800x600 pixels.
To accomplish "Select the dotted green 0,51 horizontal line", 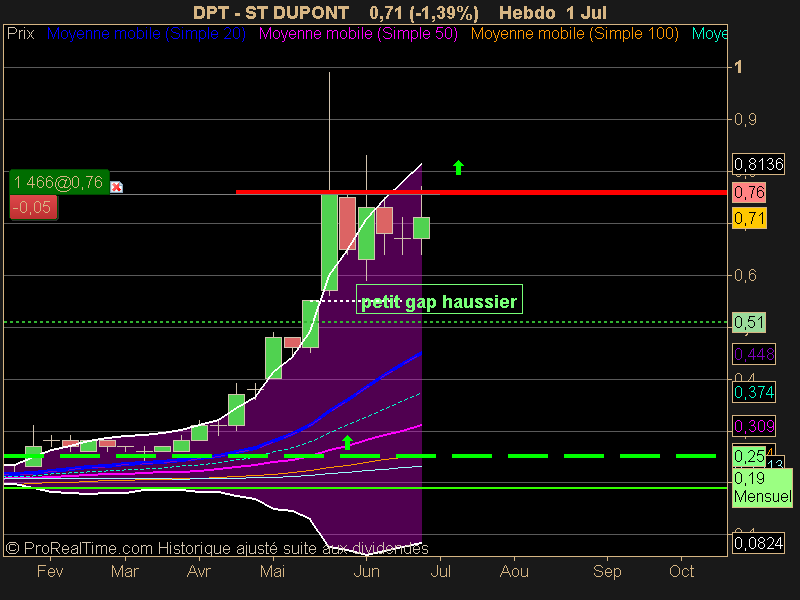I will tap(365, 322).
